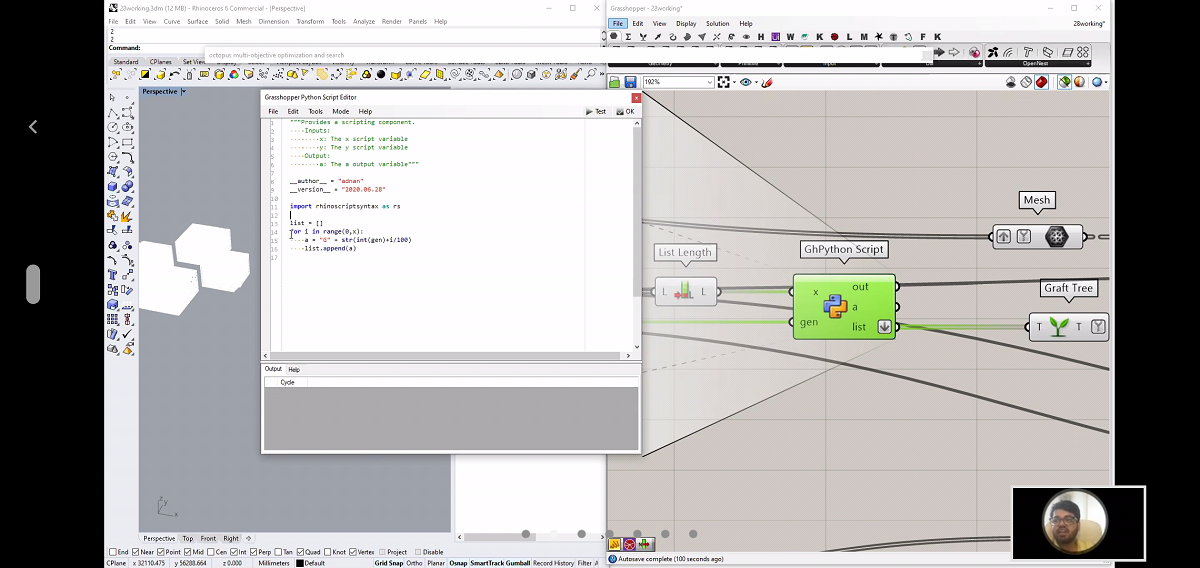Open Mode menu in Python Script Editor
1200x568 pixels.
(x=340, y=111)
